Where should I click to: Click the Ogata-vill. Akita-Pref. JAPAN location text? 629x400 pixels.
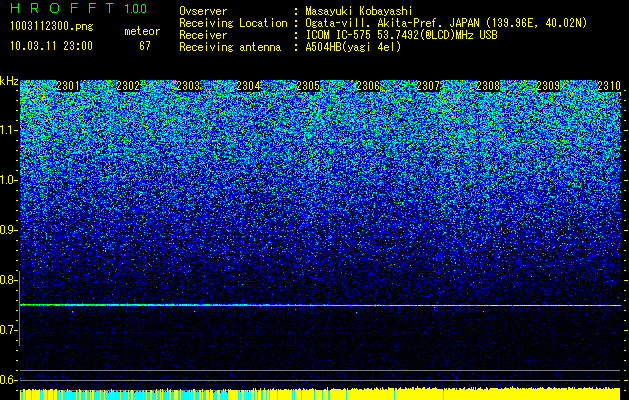[x=446, y=23]
